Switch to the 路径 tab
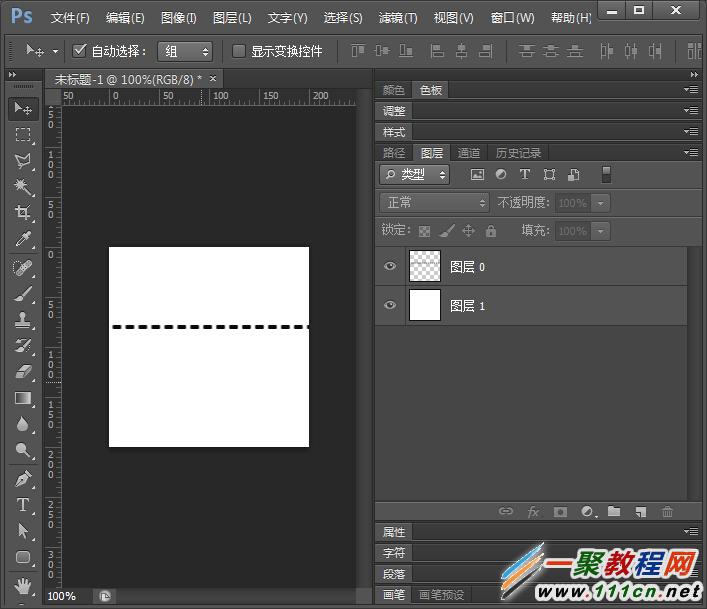This screenshot has width=707, height=609. tap(394, 153)
